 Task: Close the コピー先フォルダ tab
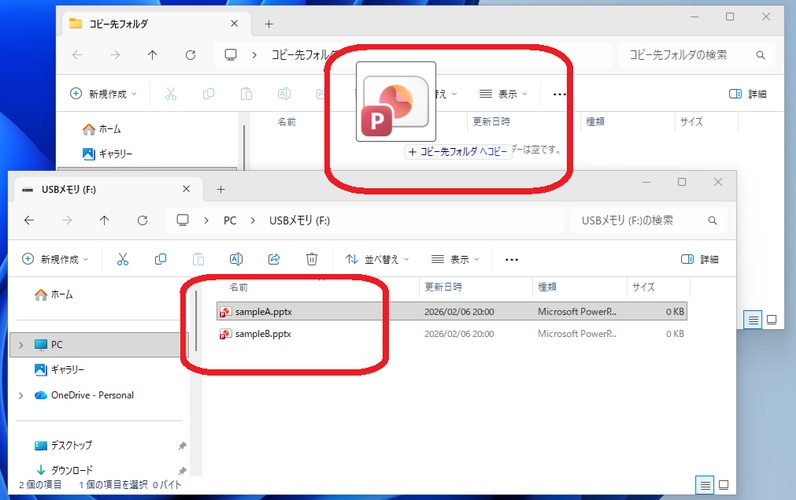coord(234,23)
